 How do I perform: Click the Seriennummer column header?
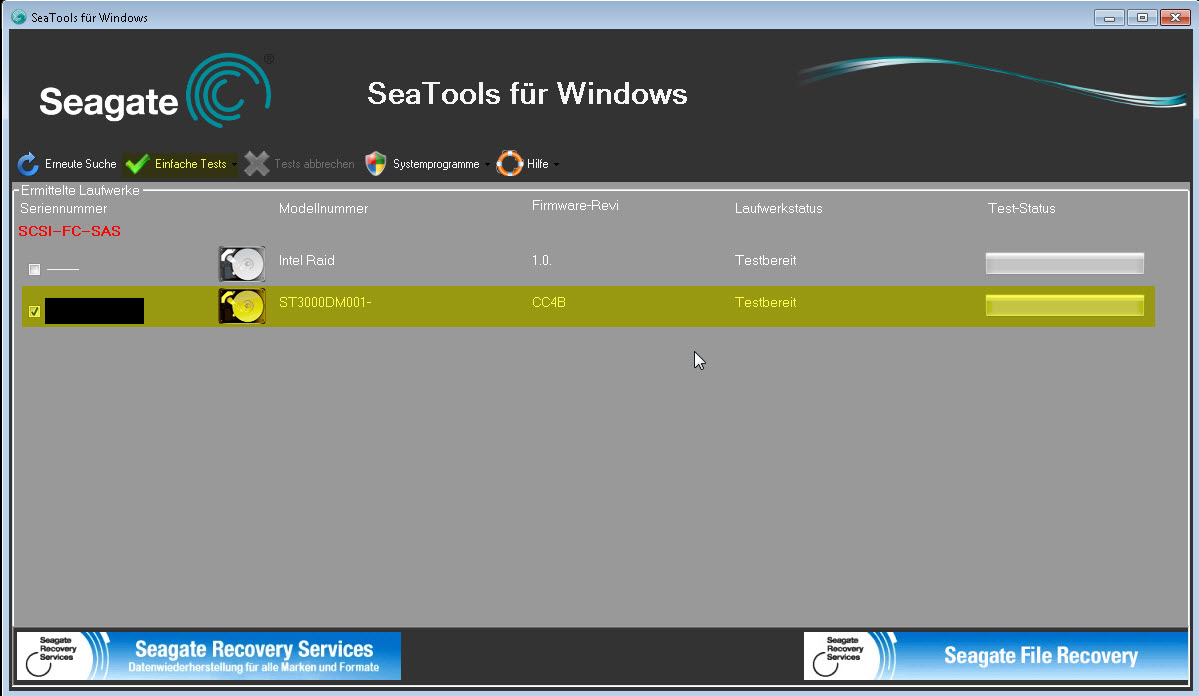[x=63, y=208]
